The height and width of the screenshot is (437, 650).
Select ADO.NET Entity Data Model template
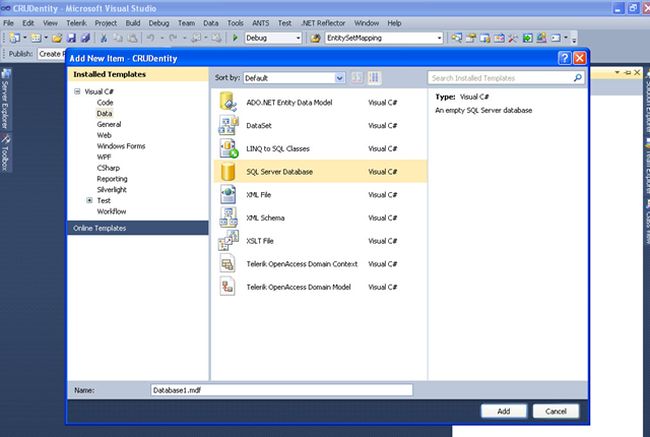320,102
